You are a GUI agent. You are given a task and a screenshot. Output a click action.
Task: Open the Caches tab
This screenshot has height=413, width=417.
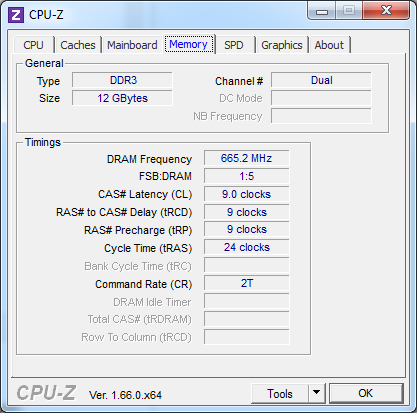click(78, 45)
